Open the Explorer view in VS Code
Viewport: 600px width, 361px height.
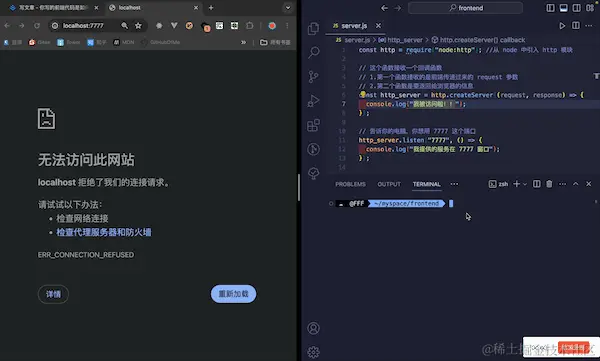[x=313, y=28]
